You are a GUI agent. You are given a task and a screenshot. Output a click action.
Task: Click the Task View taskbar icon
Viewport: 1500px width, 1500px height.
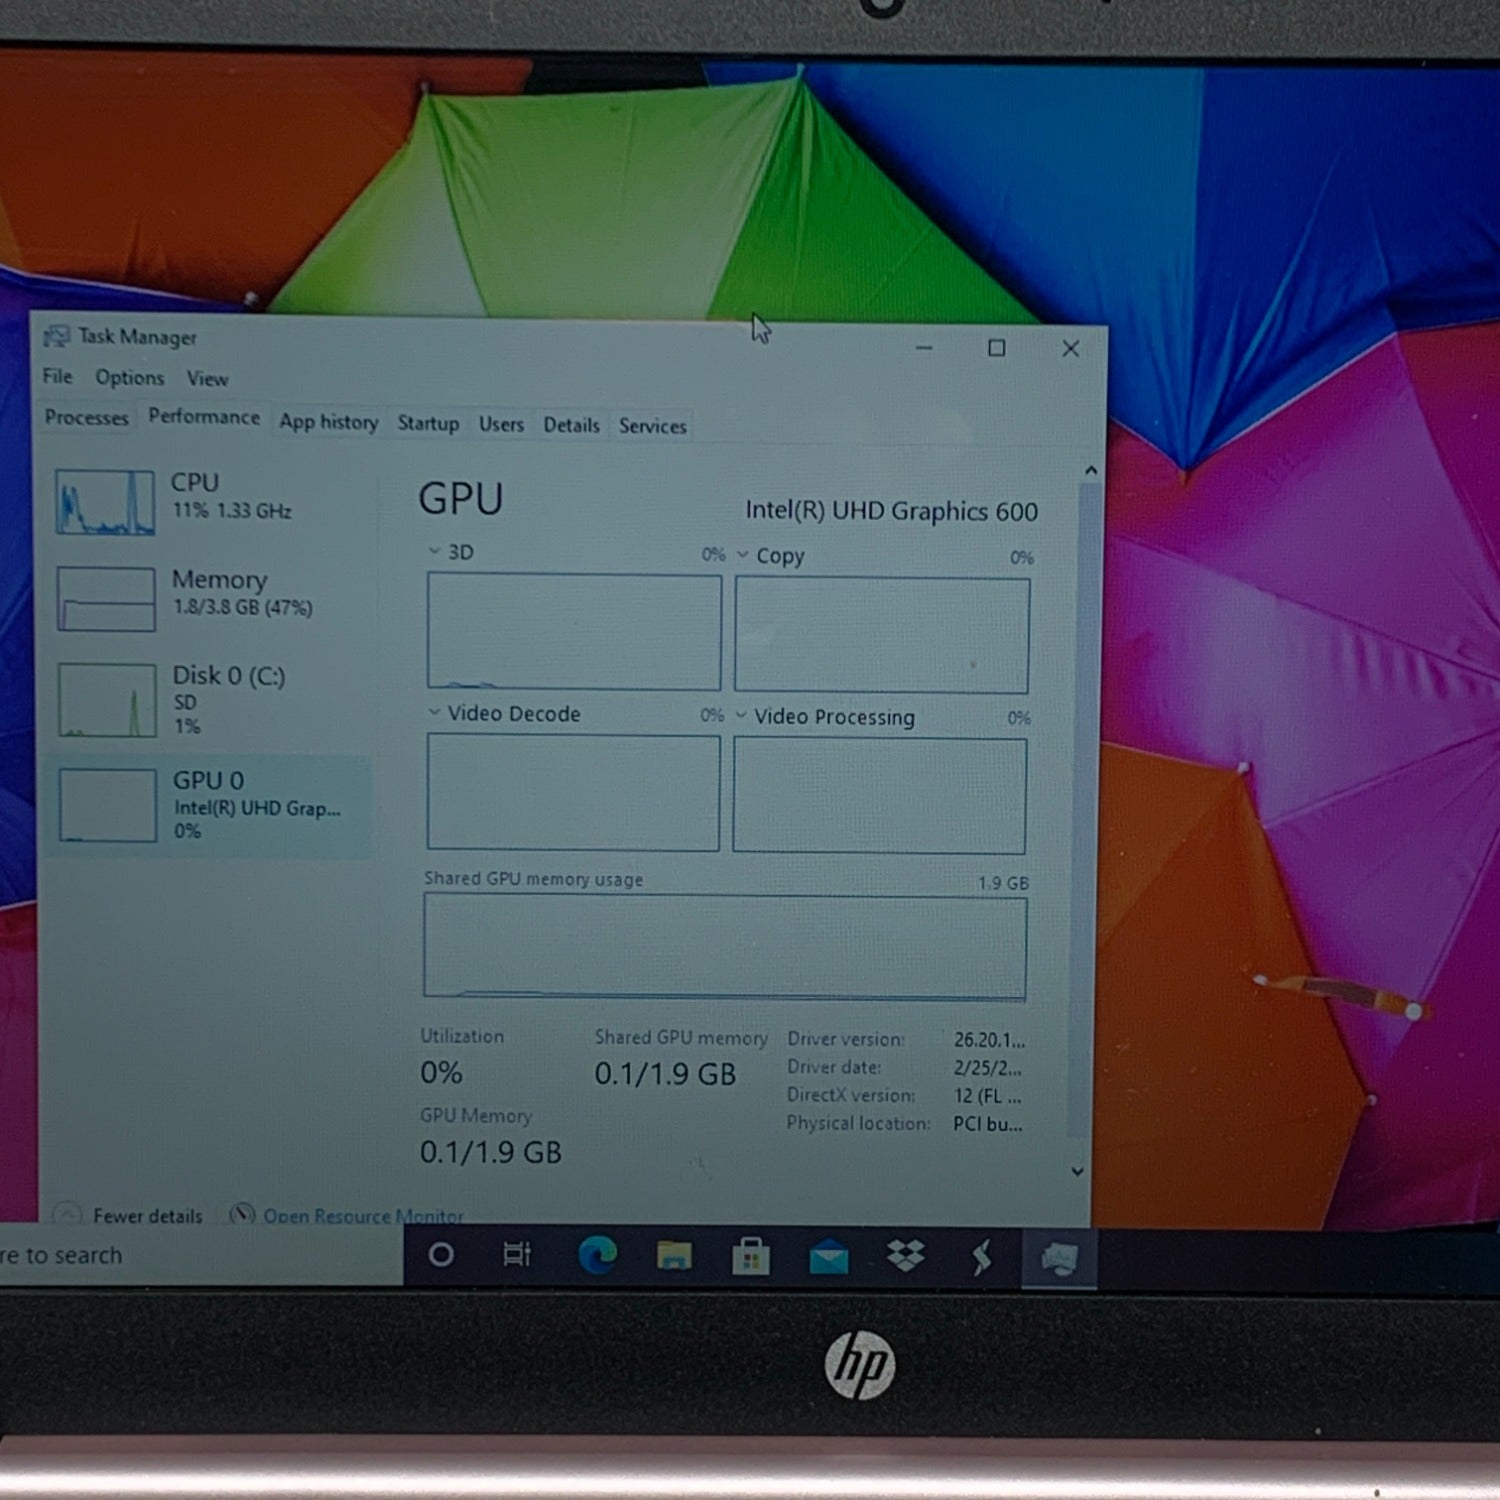pyautogui.click(x=517, y=1254)
